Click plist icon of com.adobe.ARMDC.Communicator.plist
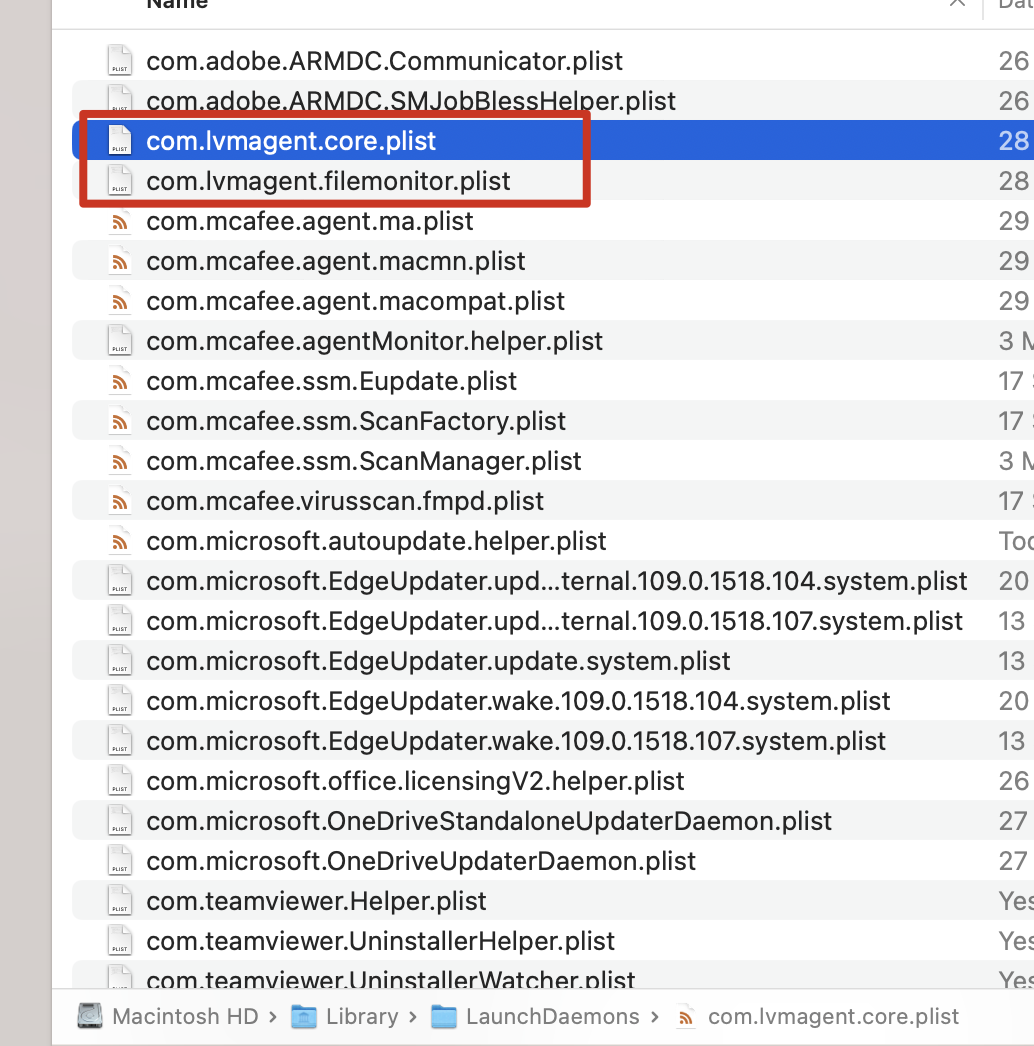This screenshot has height=1046, width=1034. point(120,60)
